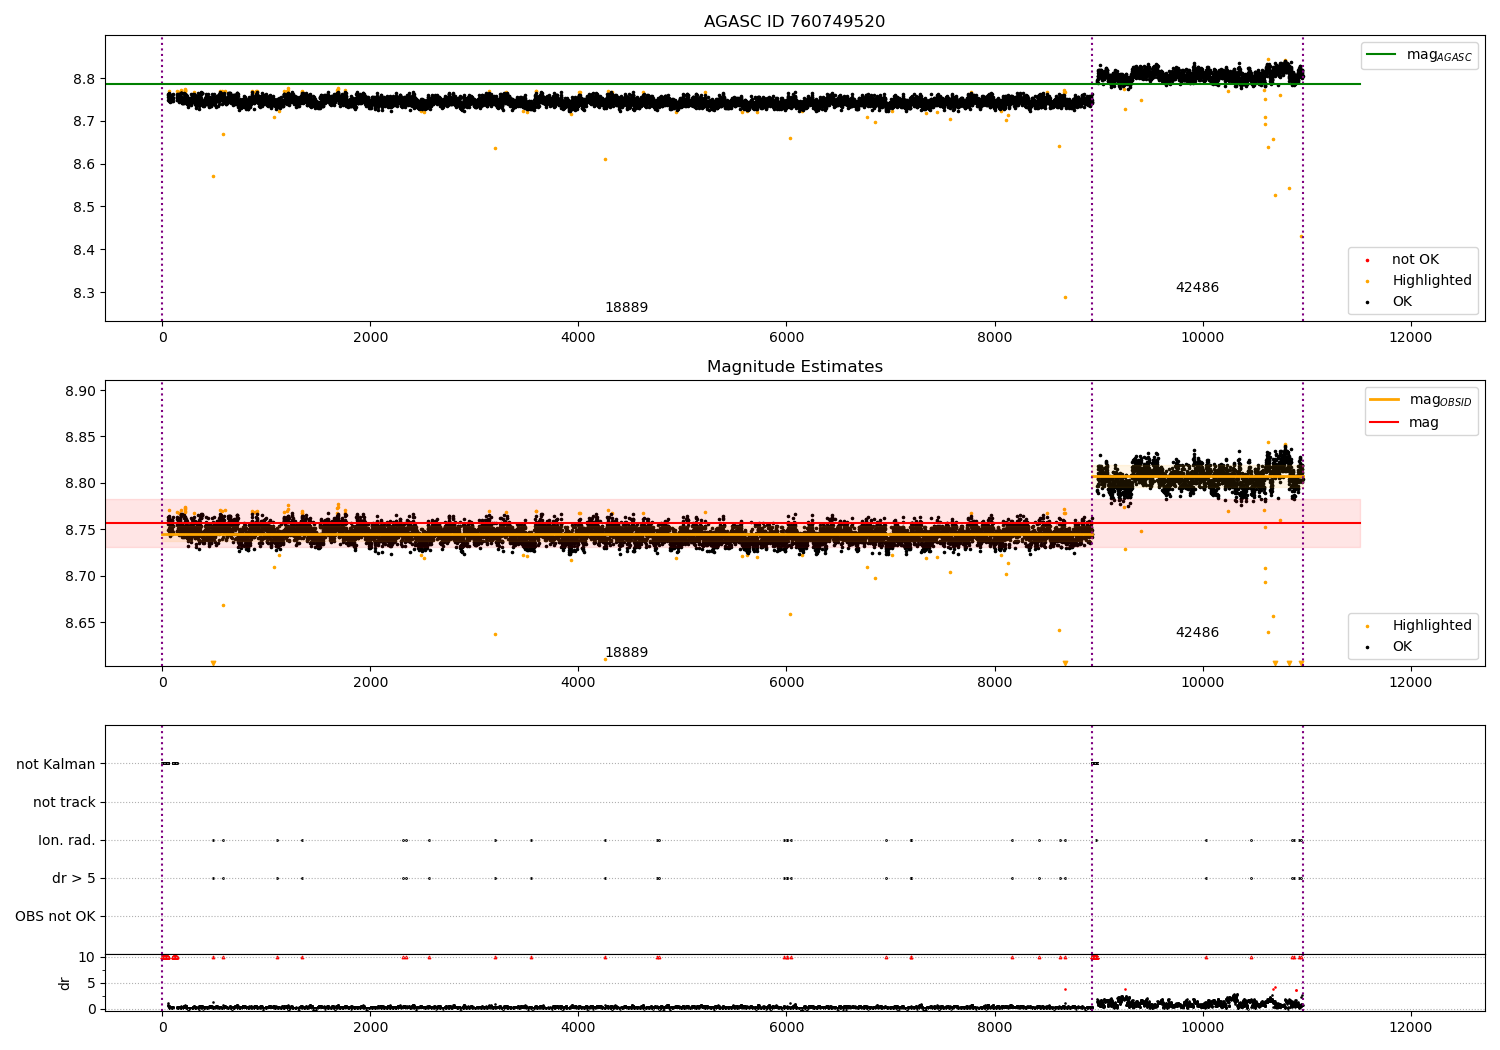The width and height of the screenshot is (1500, 1050).
Task: Click the '2000' x-axis tick of top panel
Action: (370, 338)
